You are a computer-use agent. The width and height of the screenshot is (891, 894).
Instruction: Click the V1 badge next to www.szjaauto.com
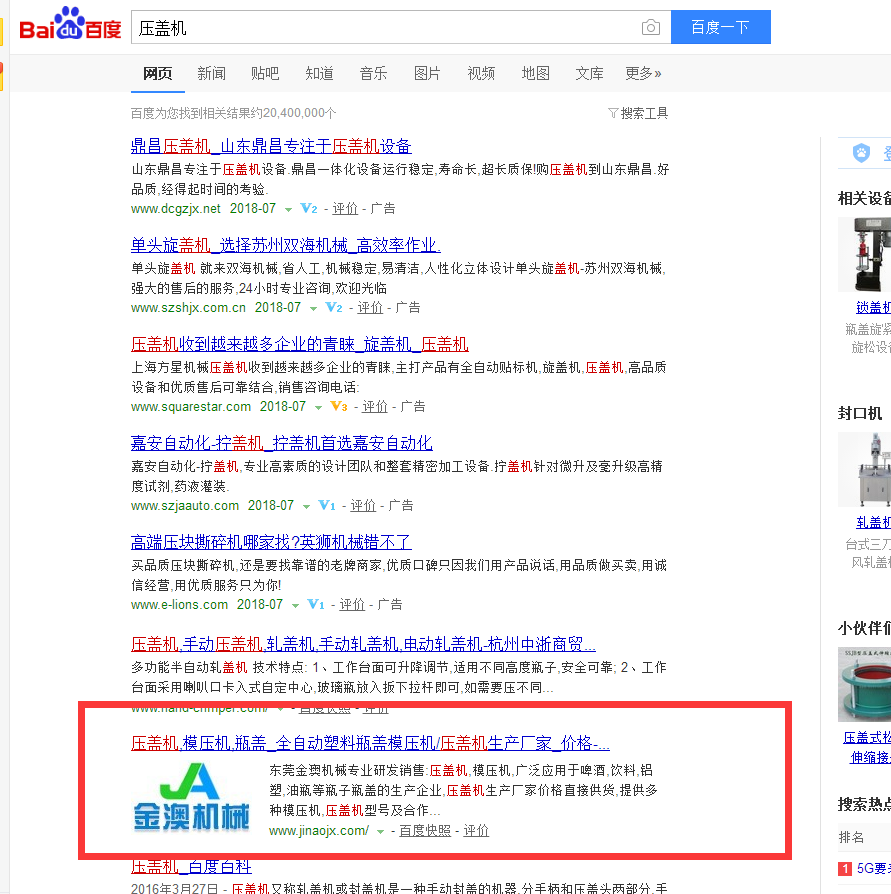point(328,505)
